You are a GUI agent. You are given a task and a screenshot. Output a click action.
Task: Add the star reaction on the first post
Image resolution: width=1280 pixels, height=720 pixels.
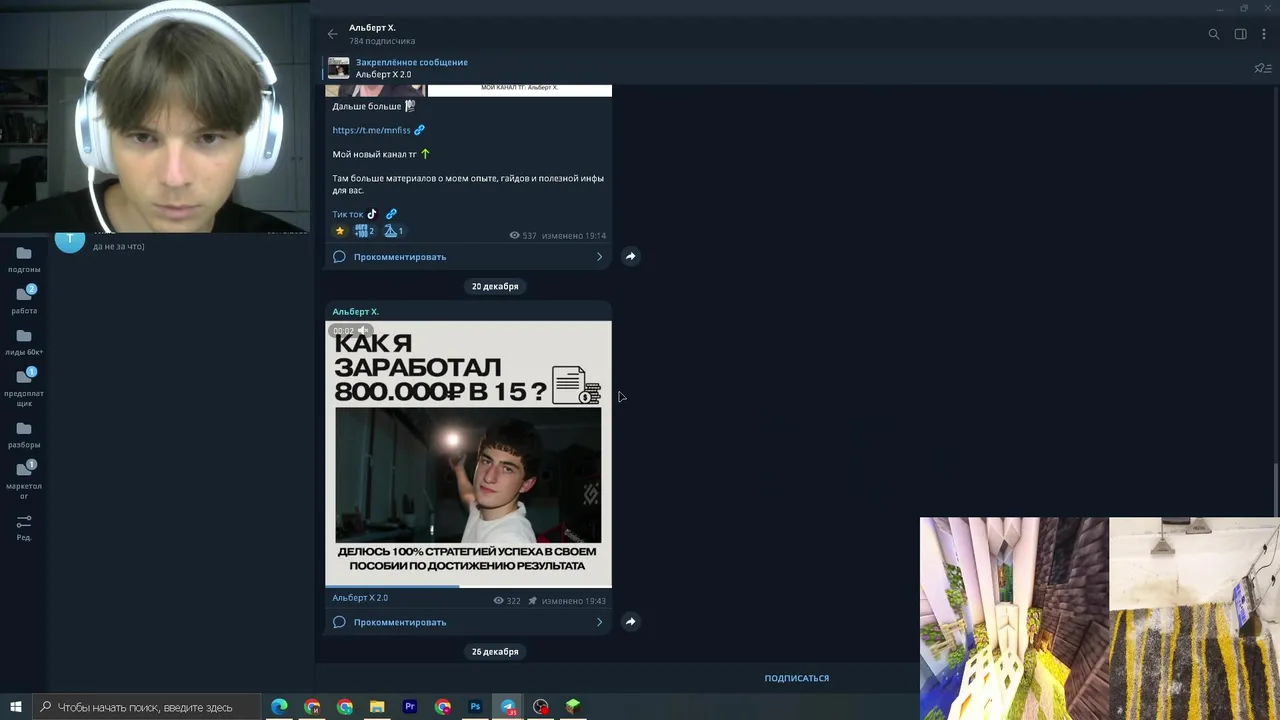[x=340, y=231]
